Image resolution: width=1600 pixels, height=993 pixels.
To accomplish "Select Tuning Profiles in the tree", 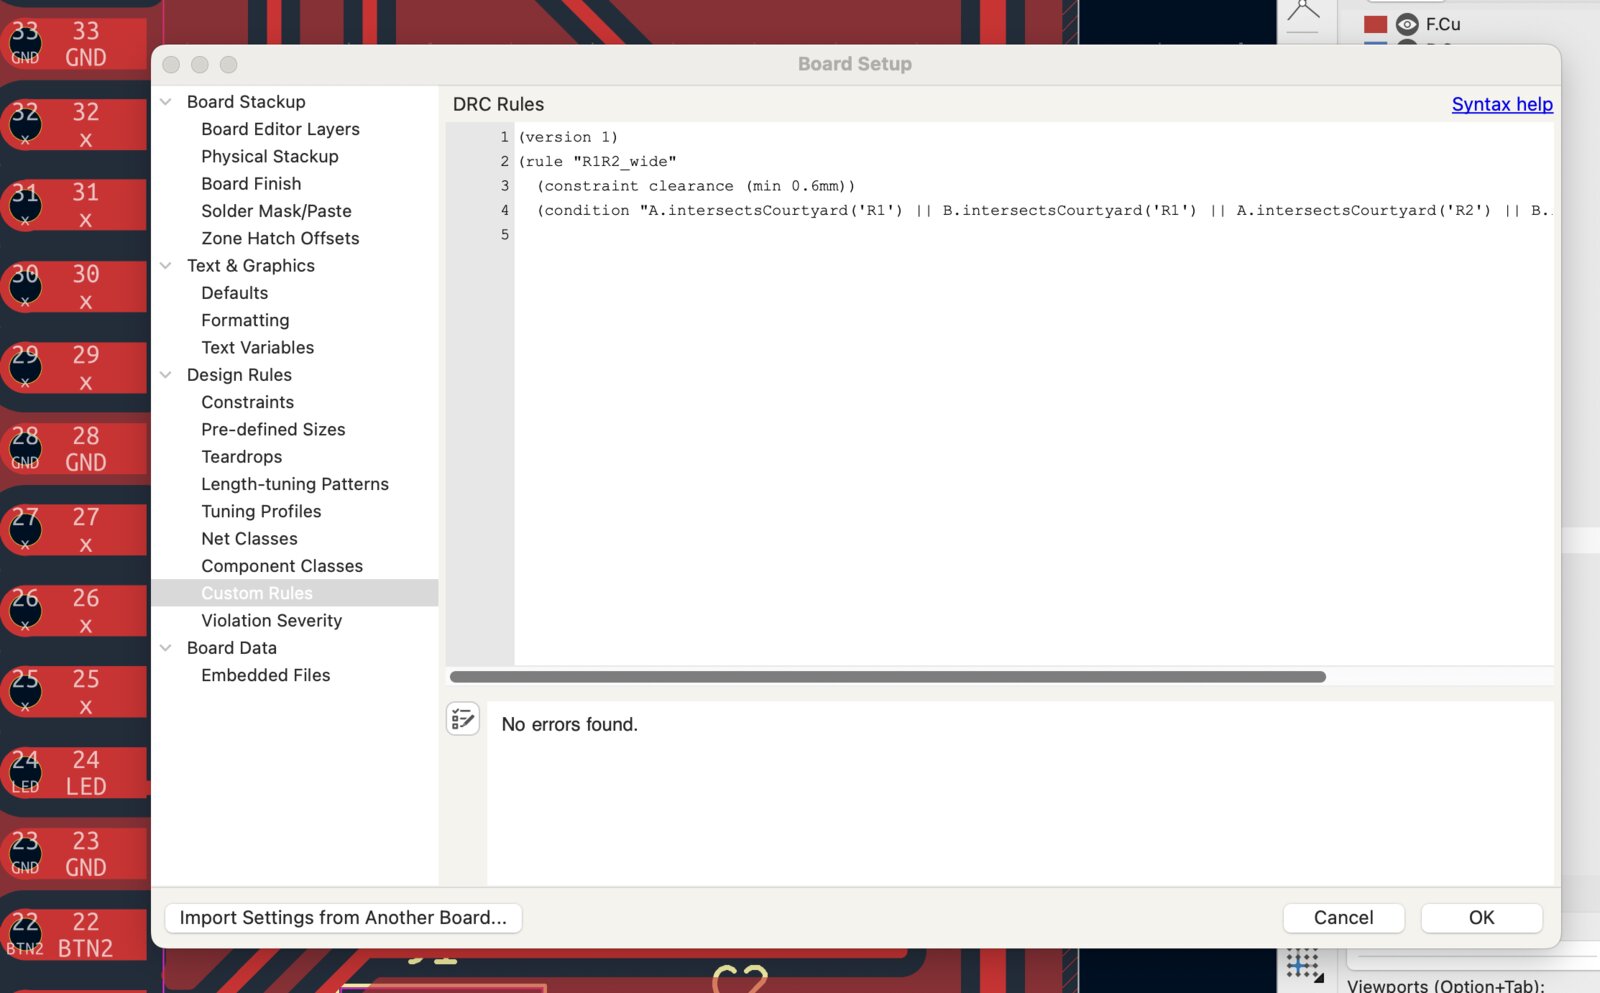I will point(261,511).
